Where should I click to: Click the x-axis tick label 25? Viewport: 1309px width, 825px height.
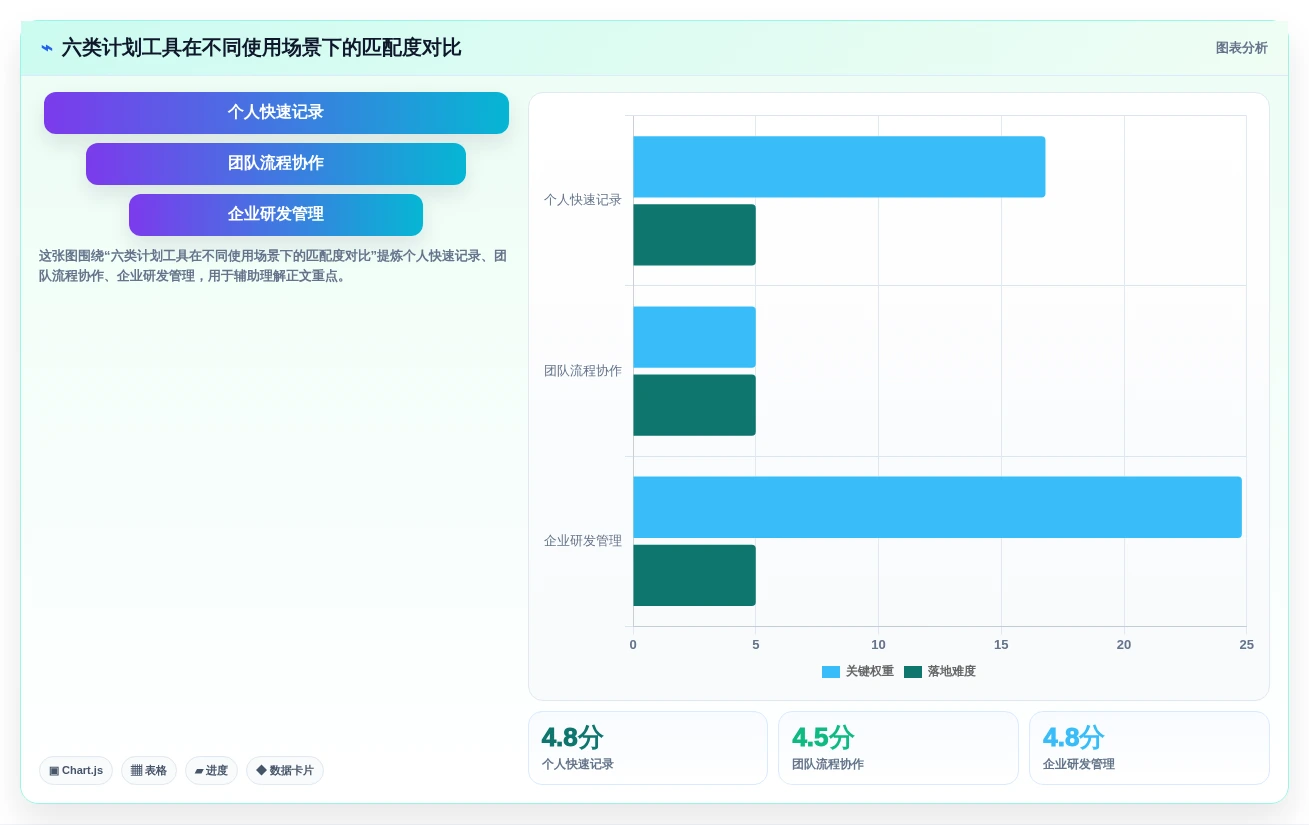point(1246,645)
